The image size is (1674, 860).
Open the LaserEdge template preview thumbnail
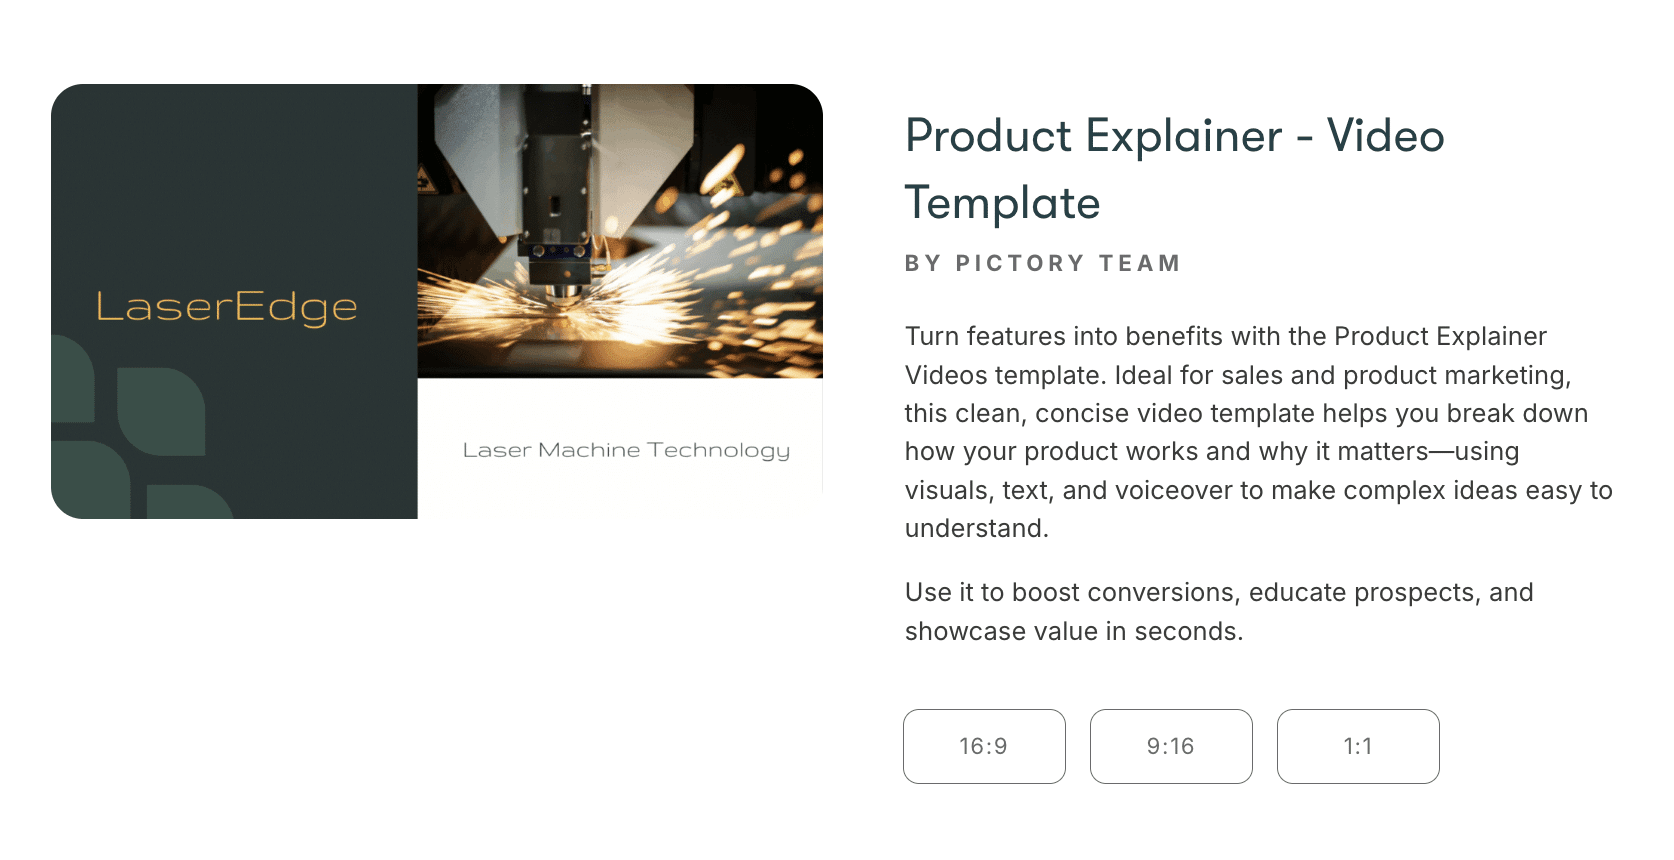(x=438, y=300)
